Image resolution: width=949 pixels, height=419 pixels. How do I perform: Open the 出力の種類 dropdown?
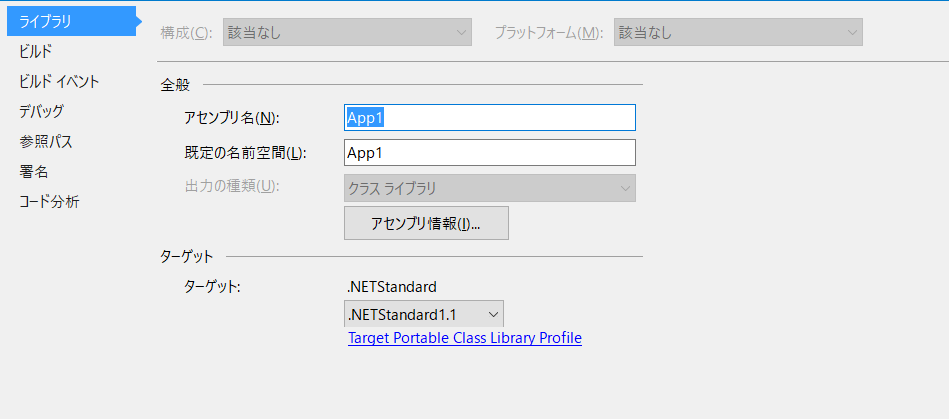pyautogui.click(x=490, y=188)
